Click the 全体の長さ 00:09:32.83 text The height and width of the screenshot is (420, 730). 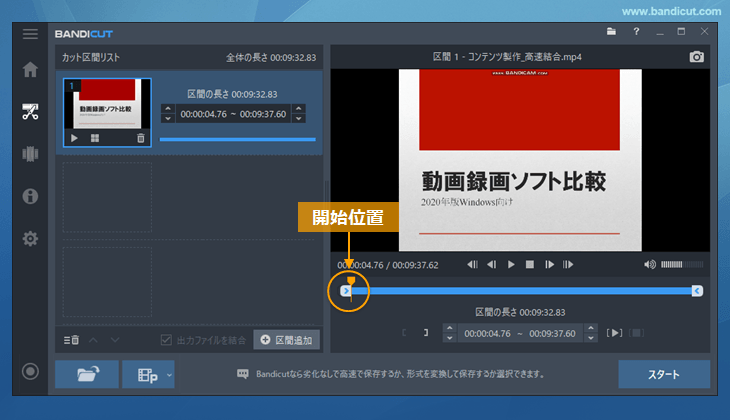[271, 58]
